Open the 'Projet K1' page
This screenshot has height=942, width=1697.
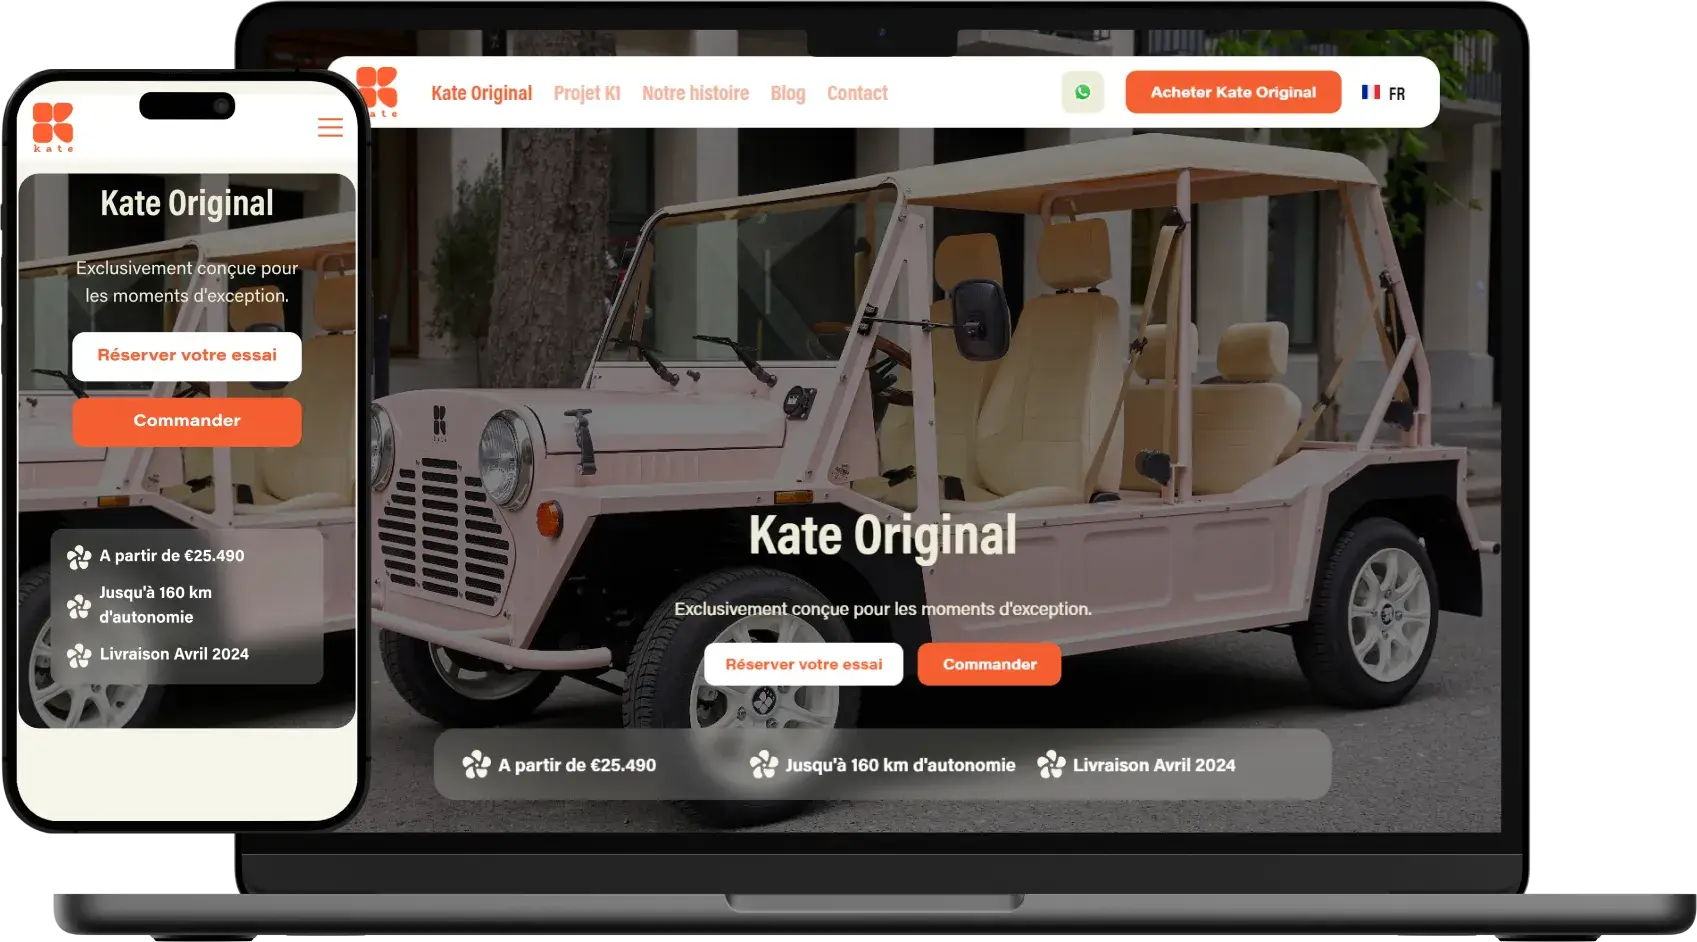(x=587, y=92)
